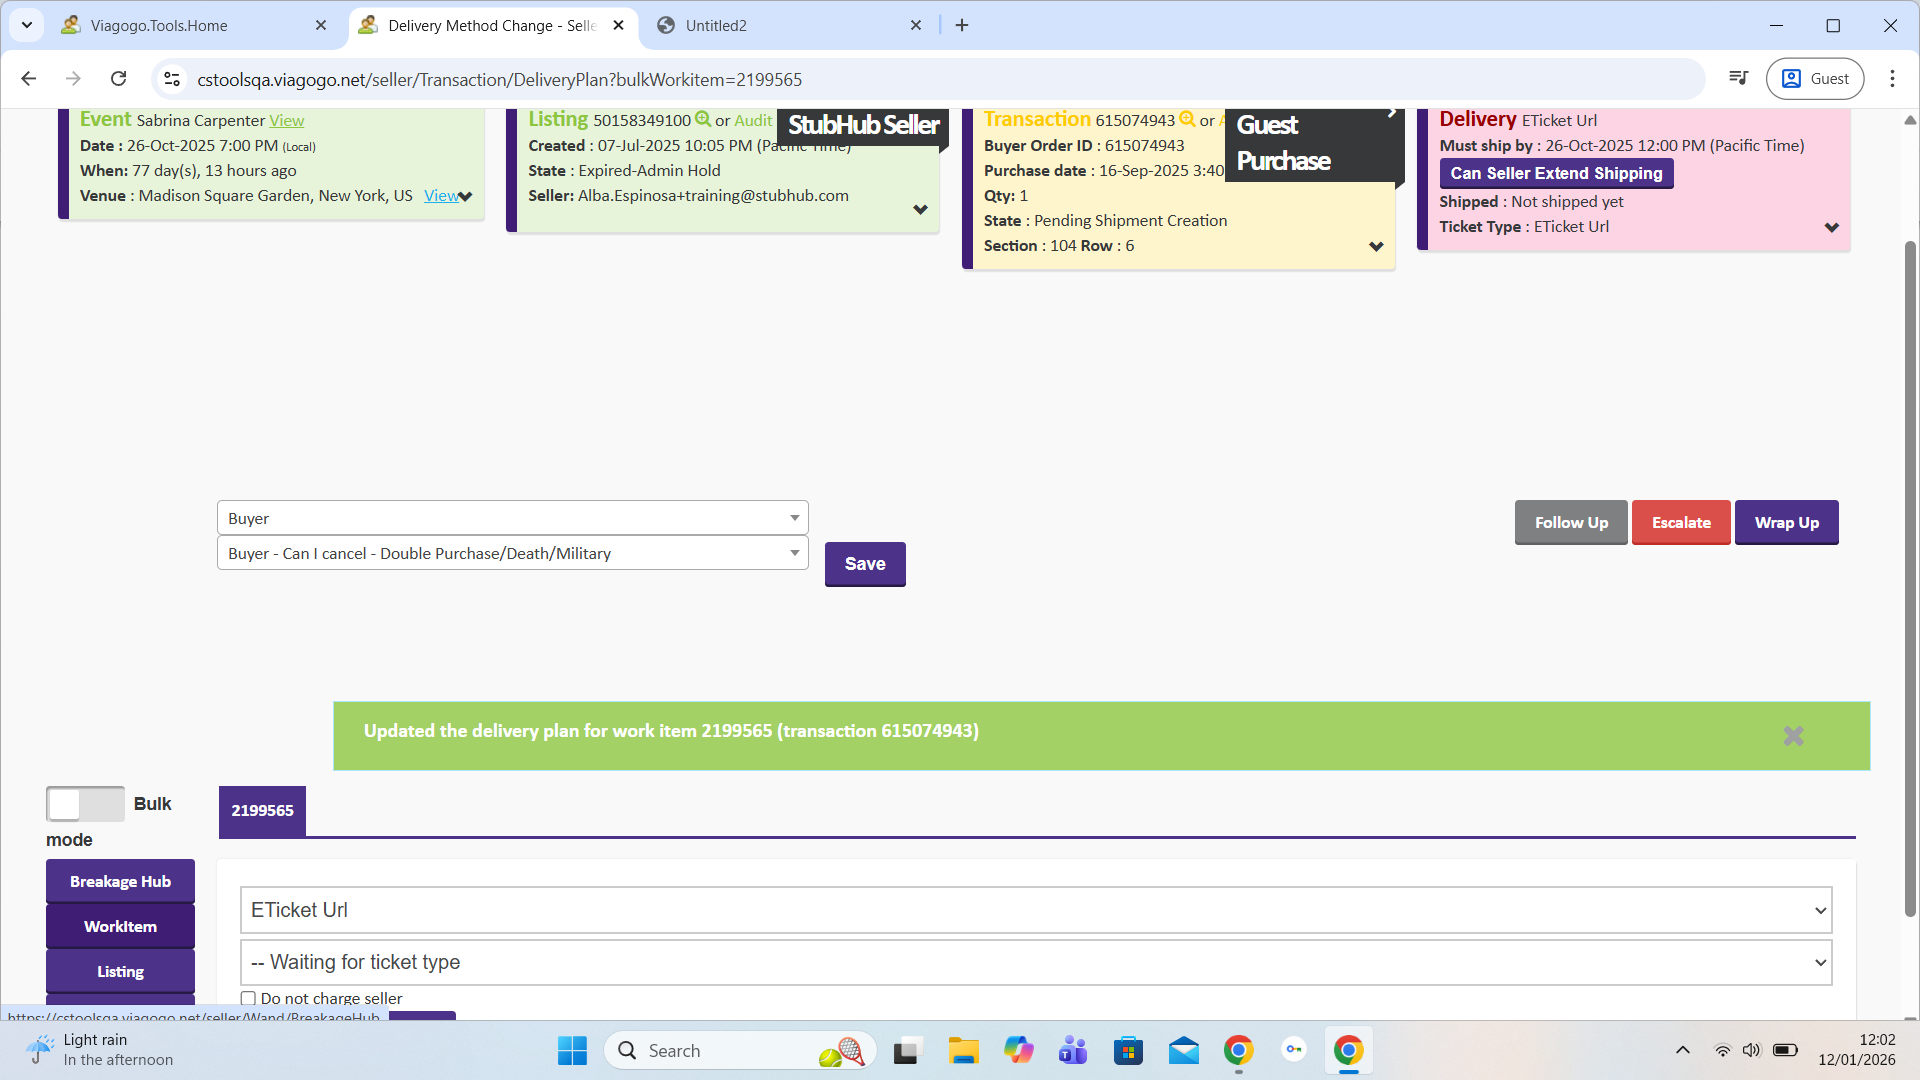This screenshot has height=1080, width=1920.
Task: Open the Chrome three-dot menu
Action: coord(1892,79)
